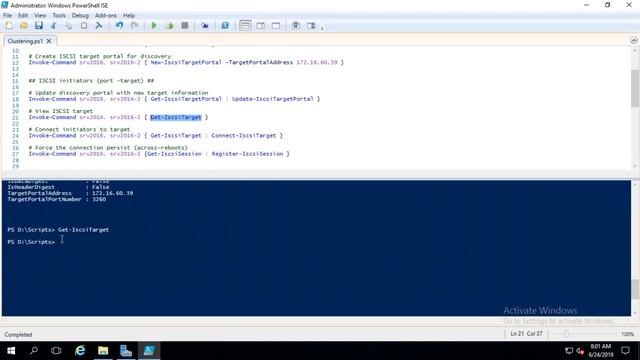Image resolution: width=640 pixels, height=360 pixels.
Task: Click the Redo arrow icon
Action: point(134,26)
